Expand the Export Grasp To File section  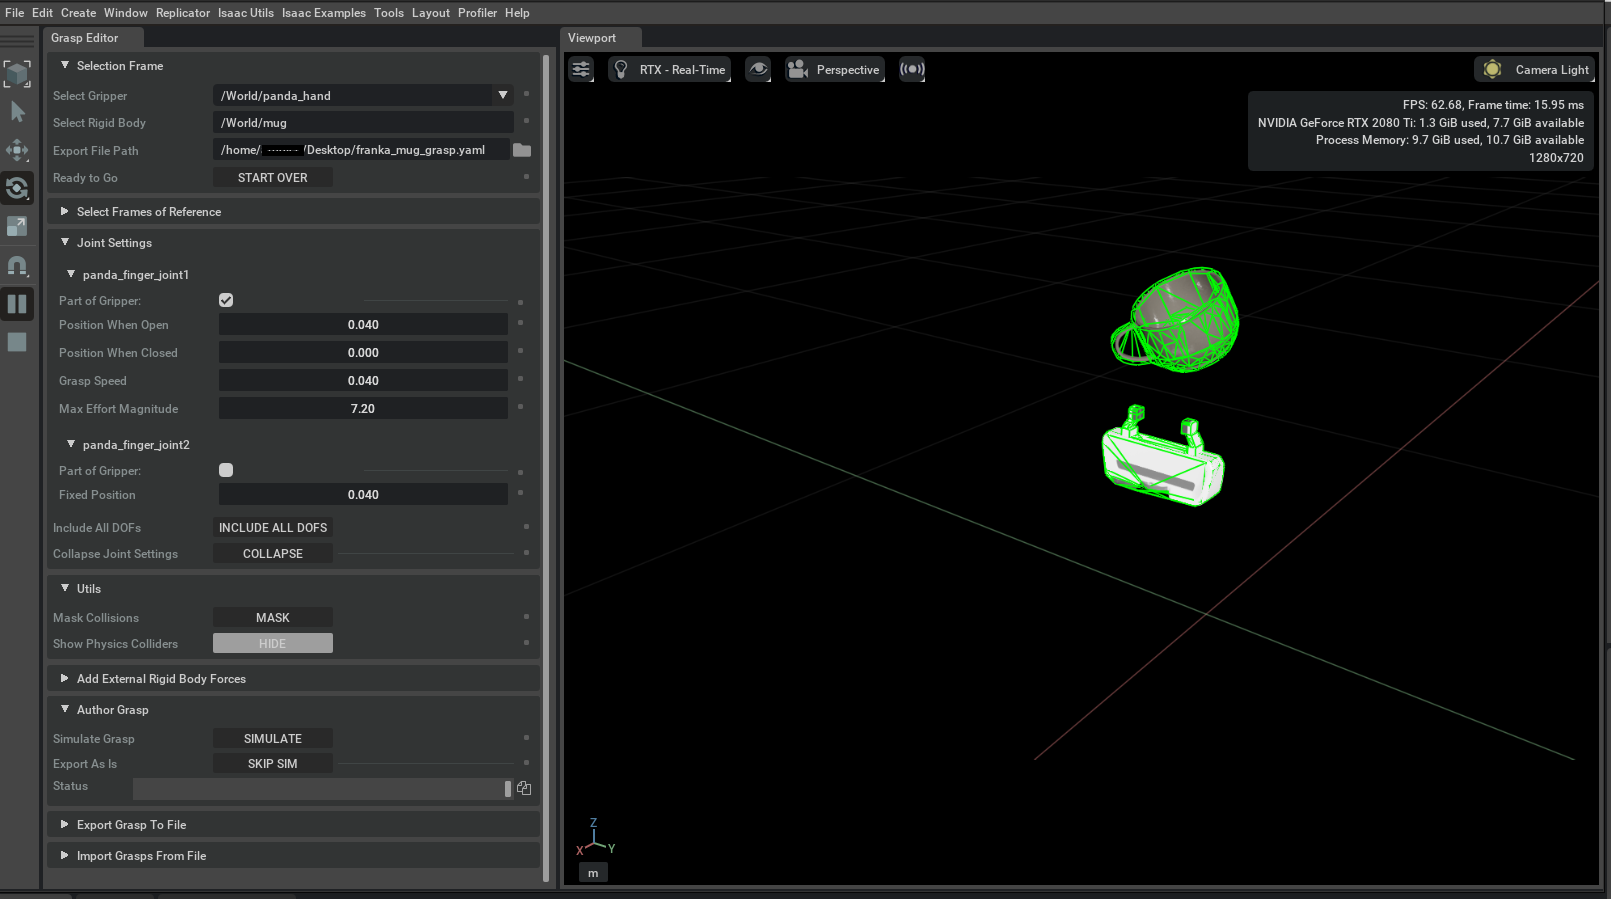(x=131, y=825)
